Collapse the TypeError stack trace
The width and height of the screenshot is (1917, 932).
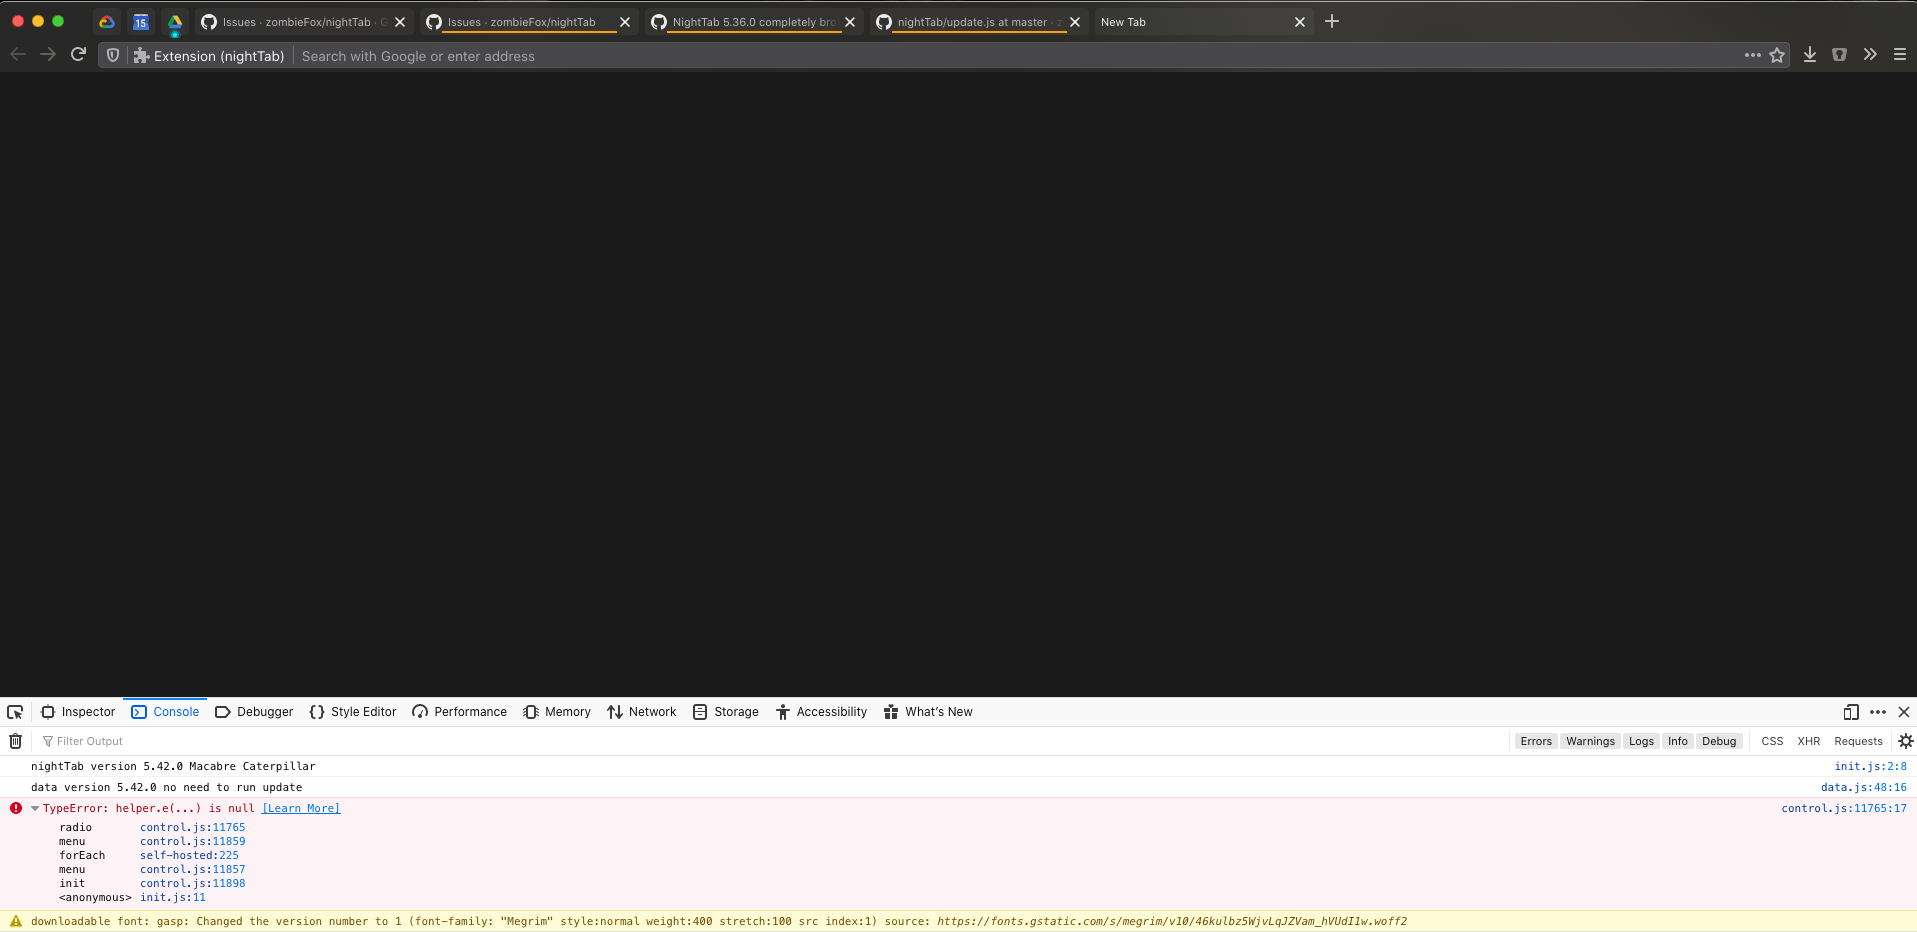click(35, 808)
